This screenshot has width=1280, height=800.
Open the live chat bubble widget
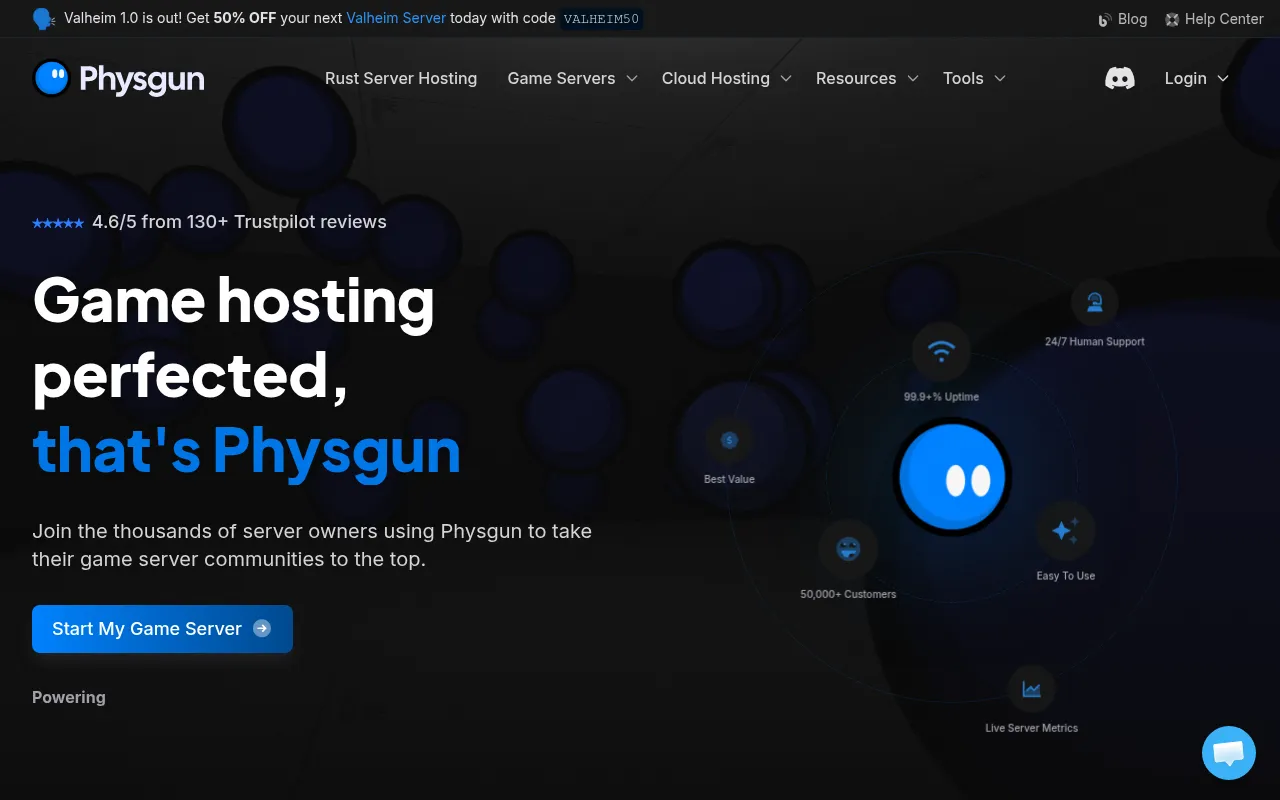click(1228, 753)
